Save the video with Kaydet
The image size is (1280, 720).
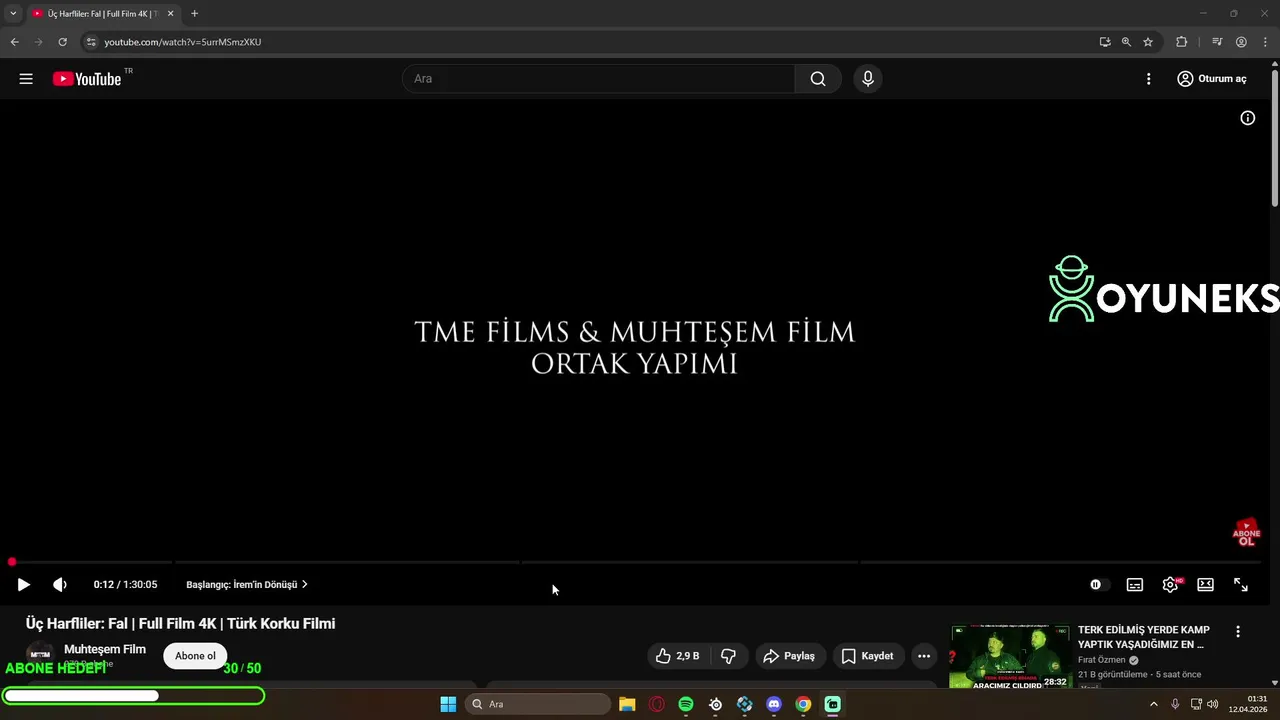(x=868, y=656)
